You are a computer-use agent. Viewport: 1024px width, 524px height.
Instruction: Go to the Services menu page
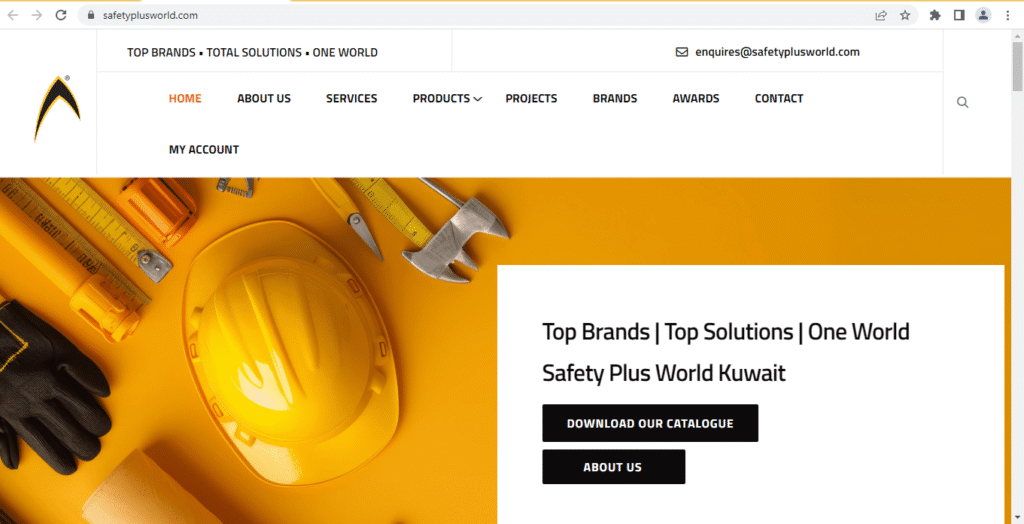click(351, 98)
